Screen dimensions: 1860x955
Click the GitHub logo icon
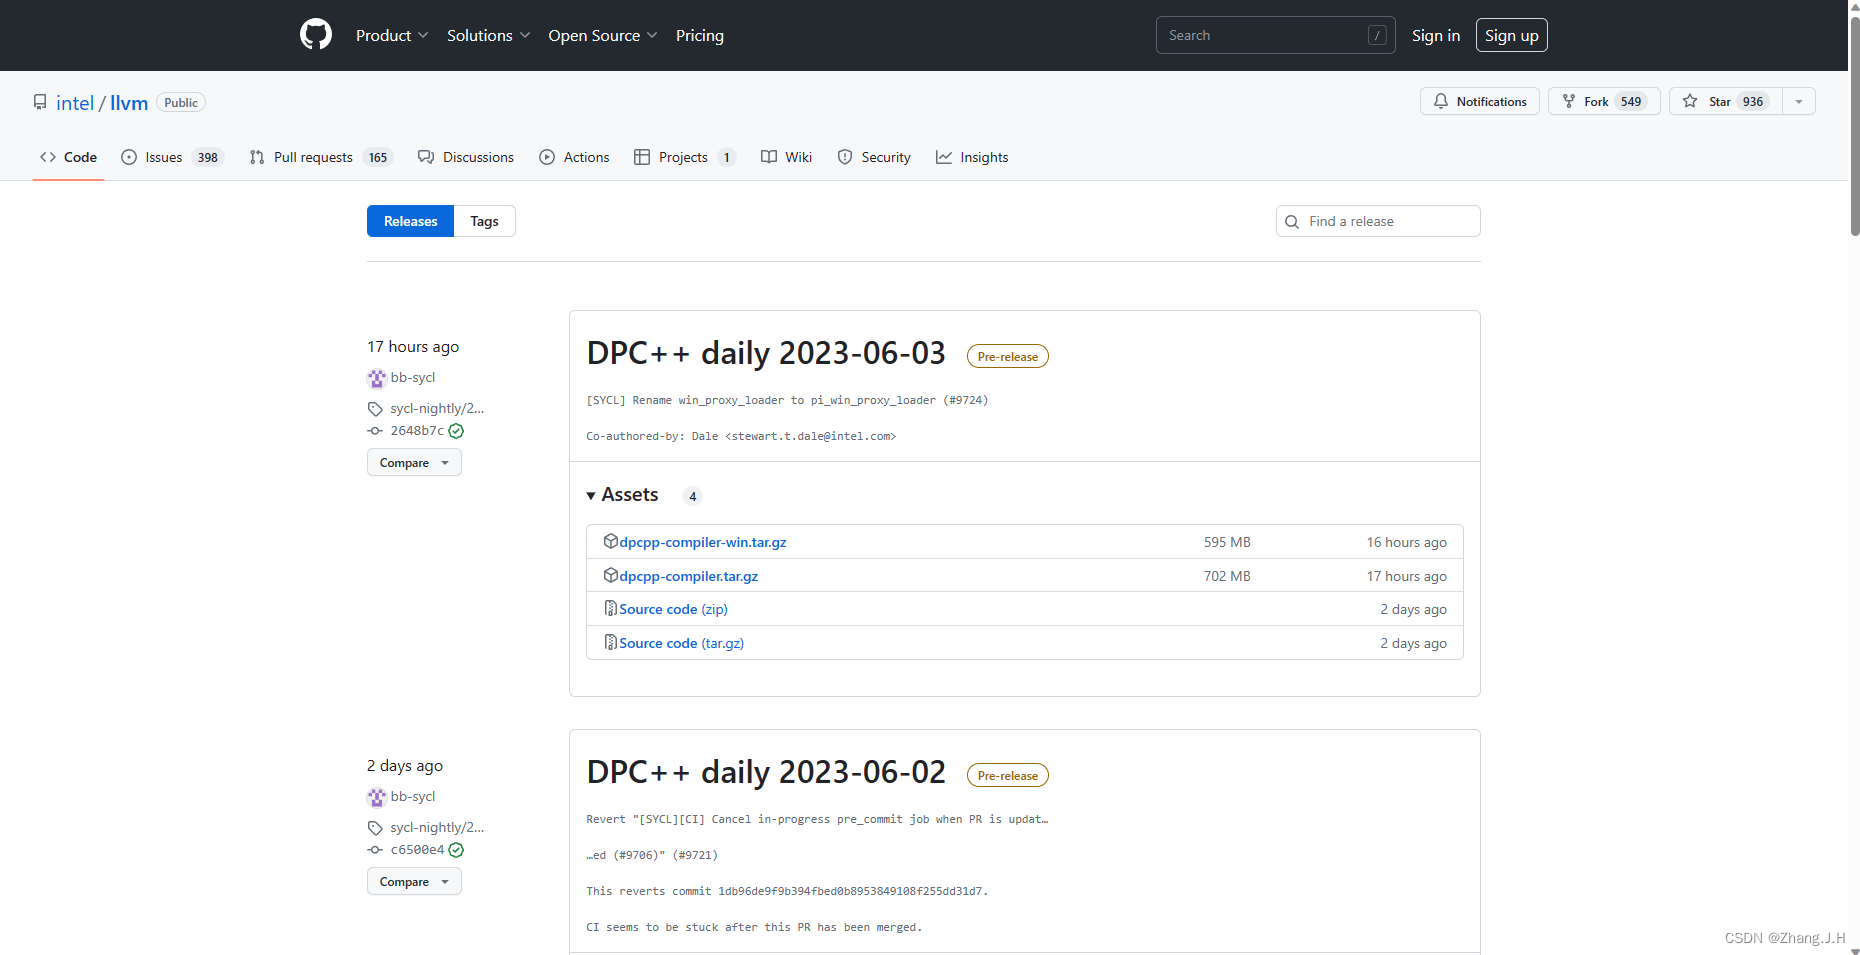click(315, 33)
